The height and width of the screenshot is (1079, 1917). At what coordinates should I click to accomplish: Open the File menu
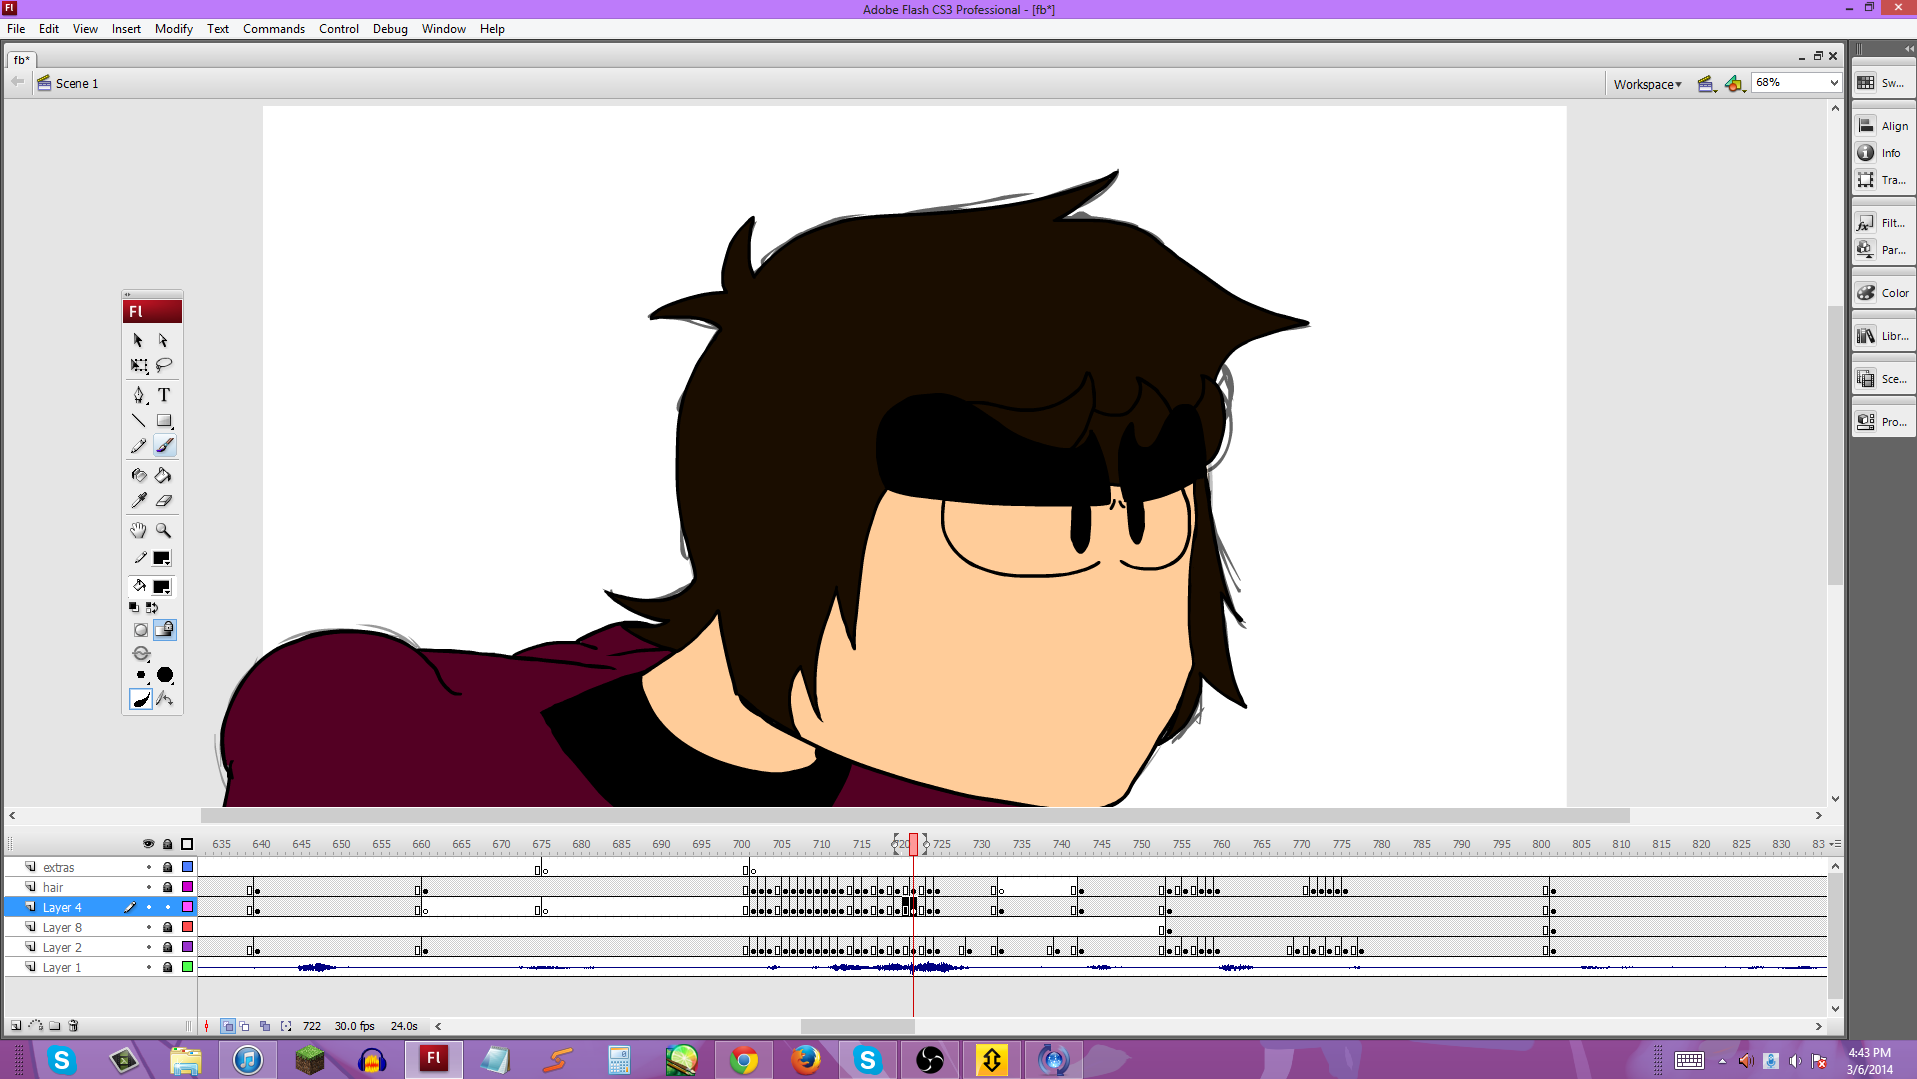point(16,29)
